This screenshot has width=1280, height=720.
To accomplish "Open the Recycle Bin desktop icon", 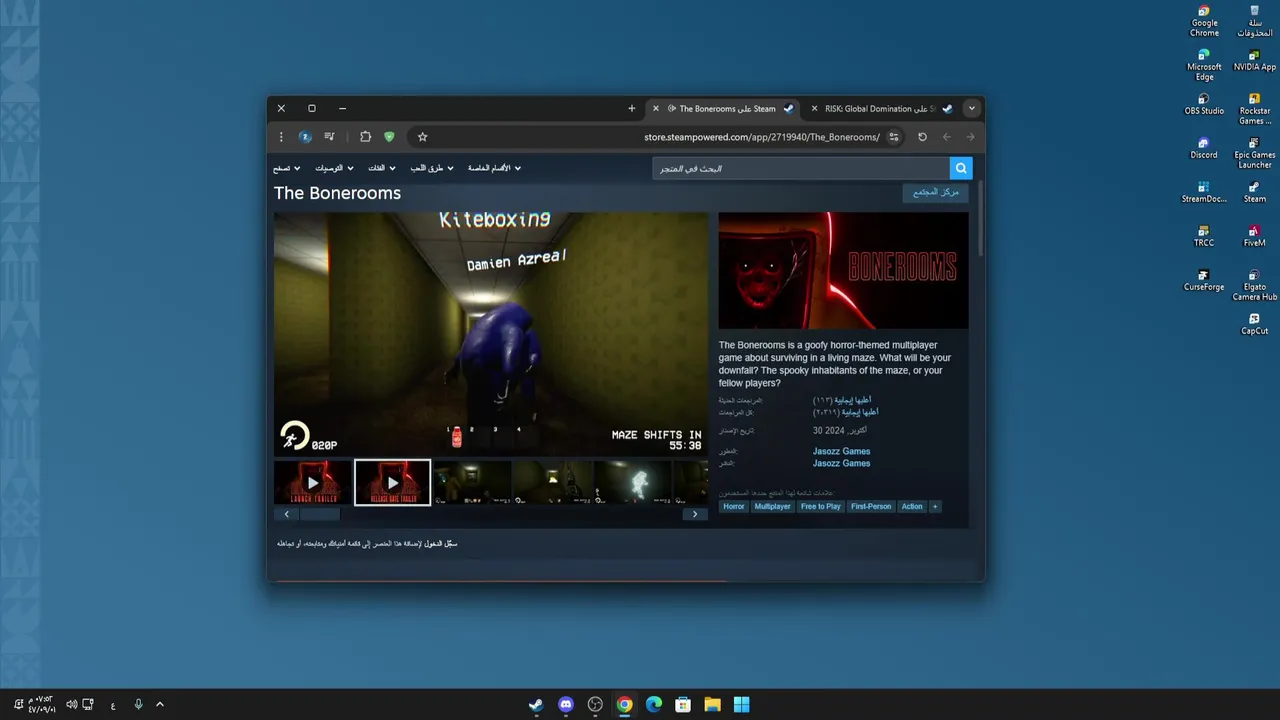I will pos(1254,21).
